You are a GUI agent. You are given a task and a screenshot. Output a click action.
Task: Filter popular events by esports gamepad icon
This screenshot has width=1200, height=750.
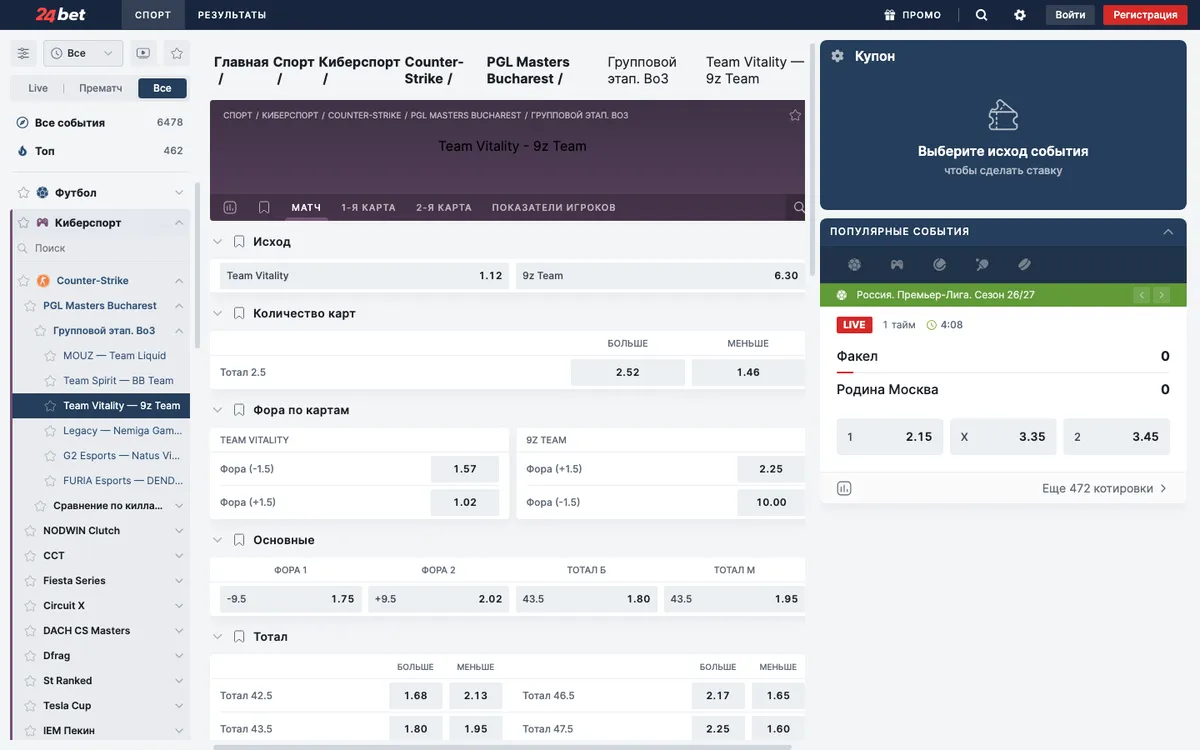[x=897, y=265]
